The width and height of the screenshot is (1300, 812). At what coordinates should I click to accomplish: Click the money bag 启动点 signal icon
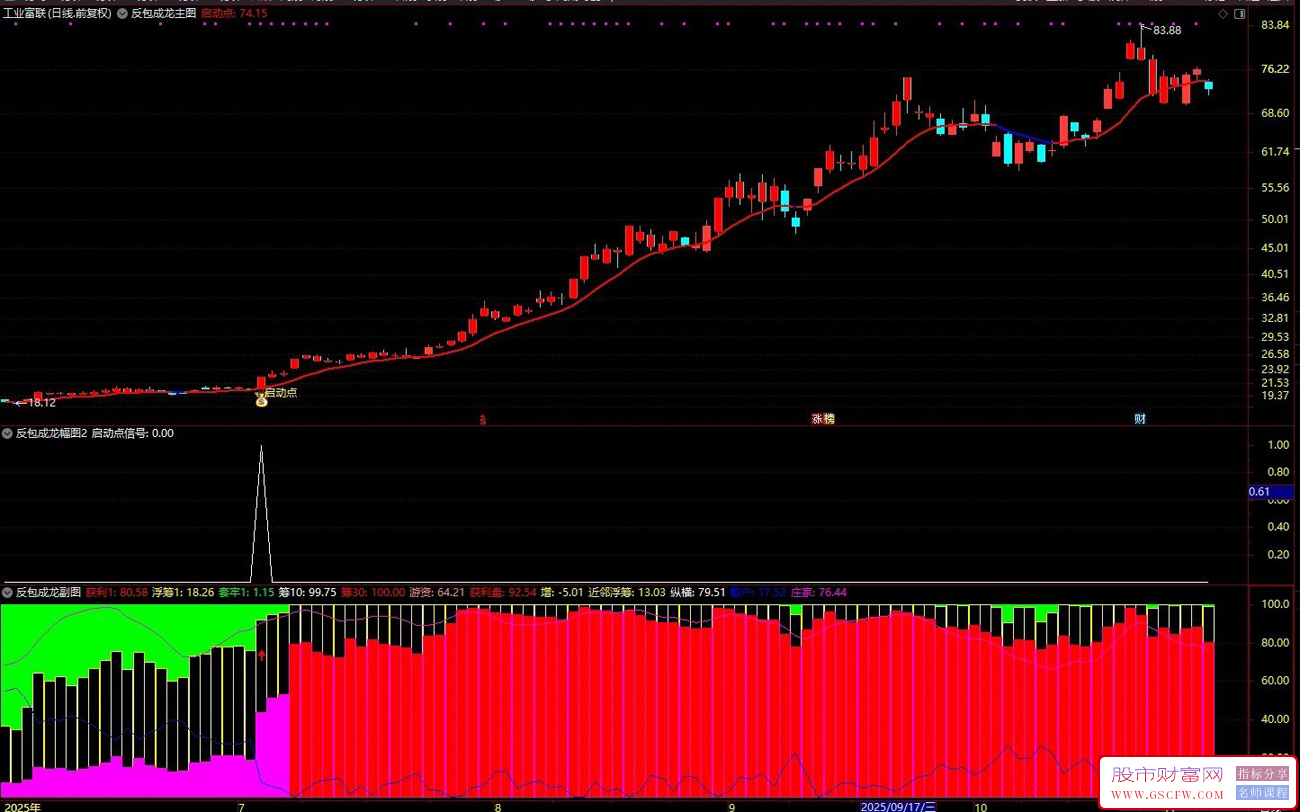click(x=261, y=398)
